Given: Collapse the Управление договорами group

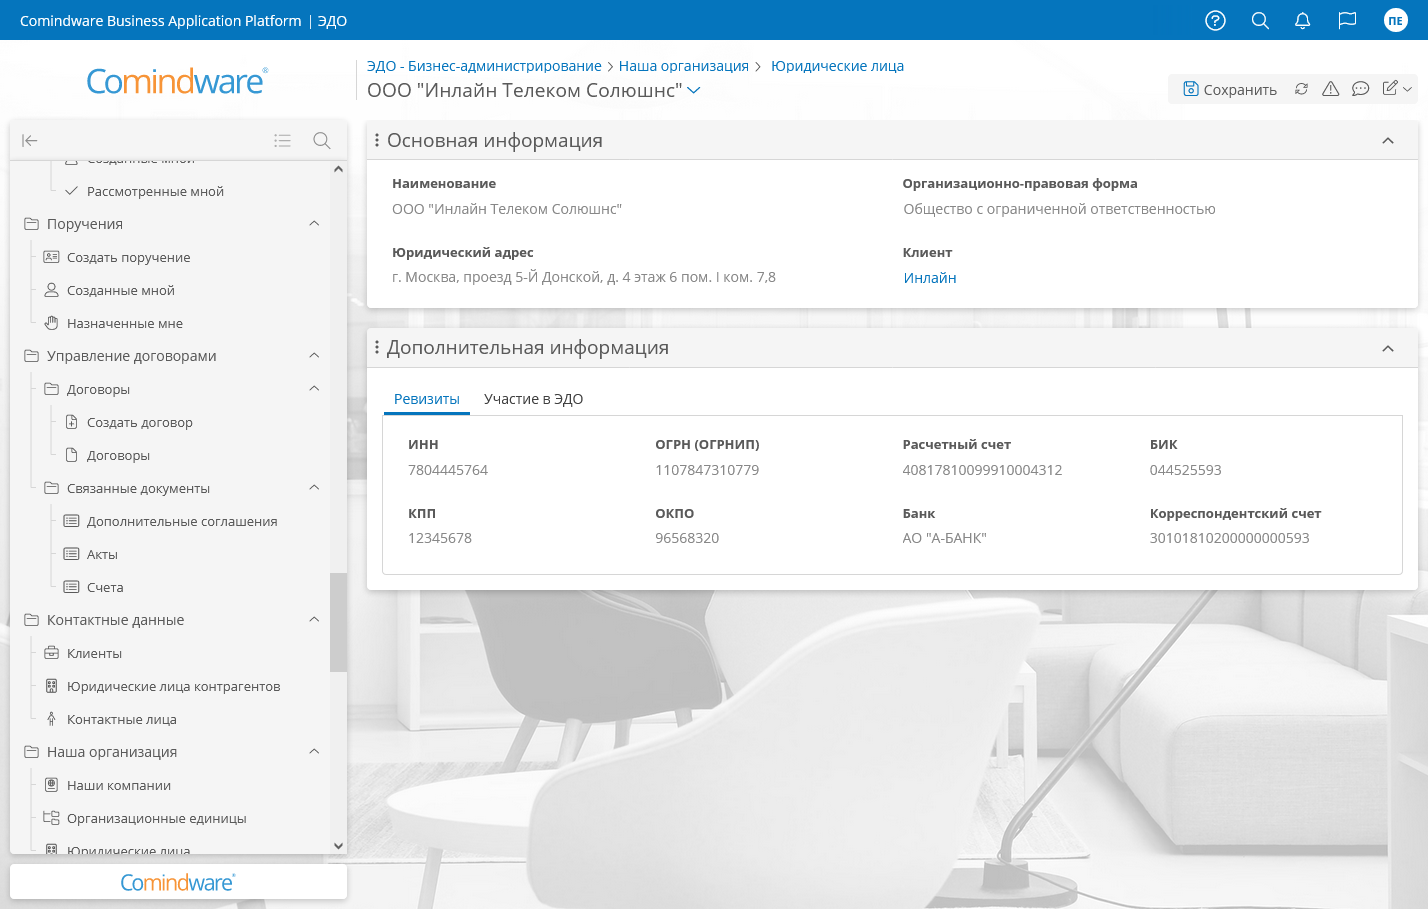Looking at the screenshot, I should coord(314,356).
